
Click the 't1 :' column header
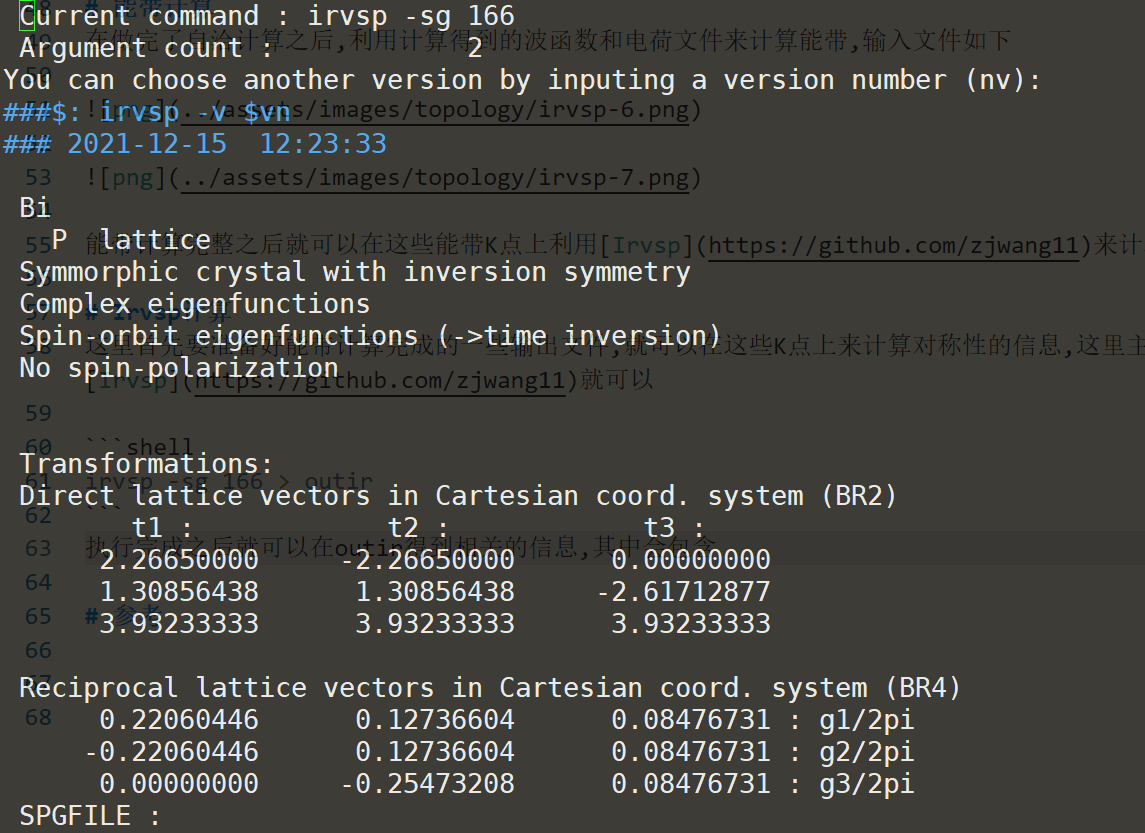163,527
